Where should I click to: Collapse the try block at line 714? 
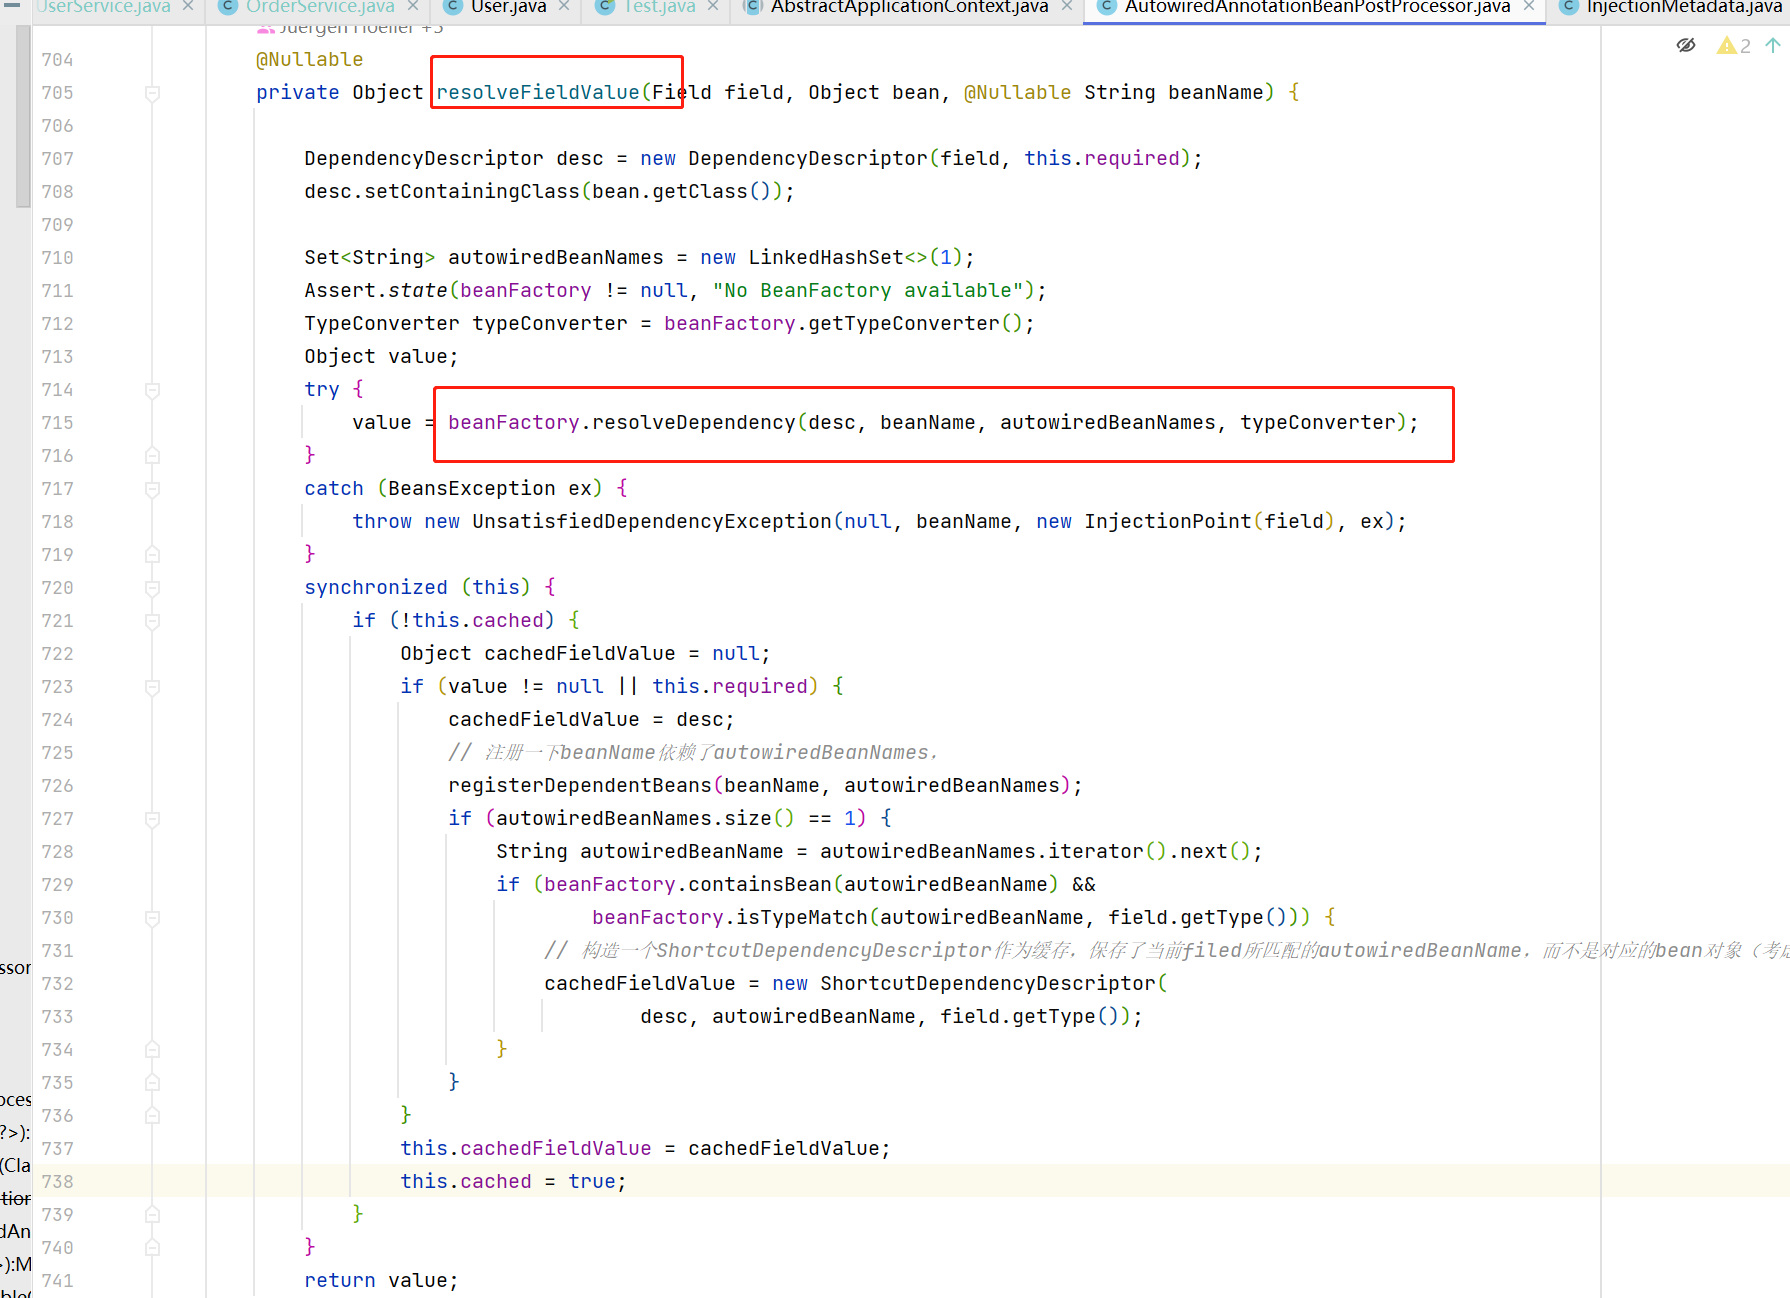click(x=153, y=390)
